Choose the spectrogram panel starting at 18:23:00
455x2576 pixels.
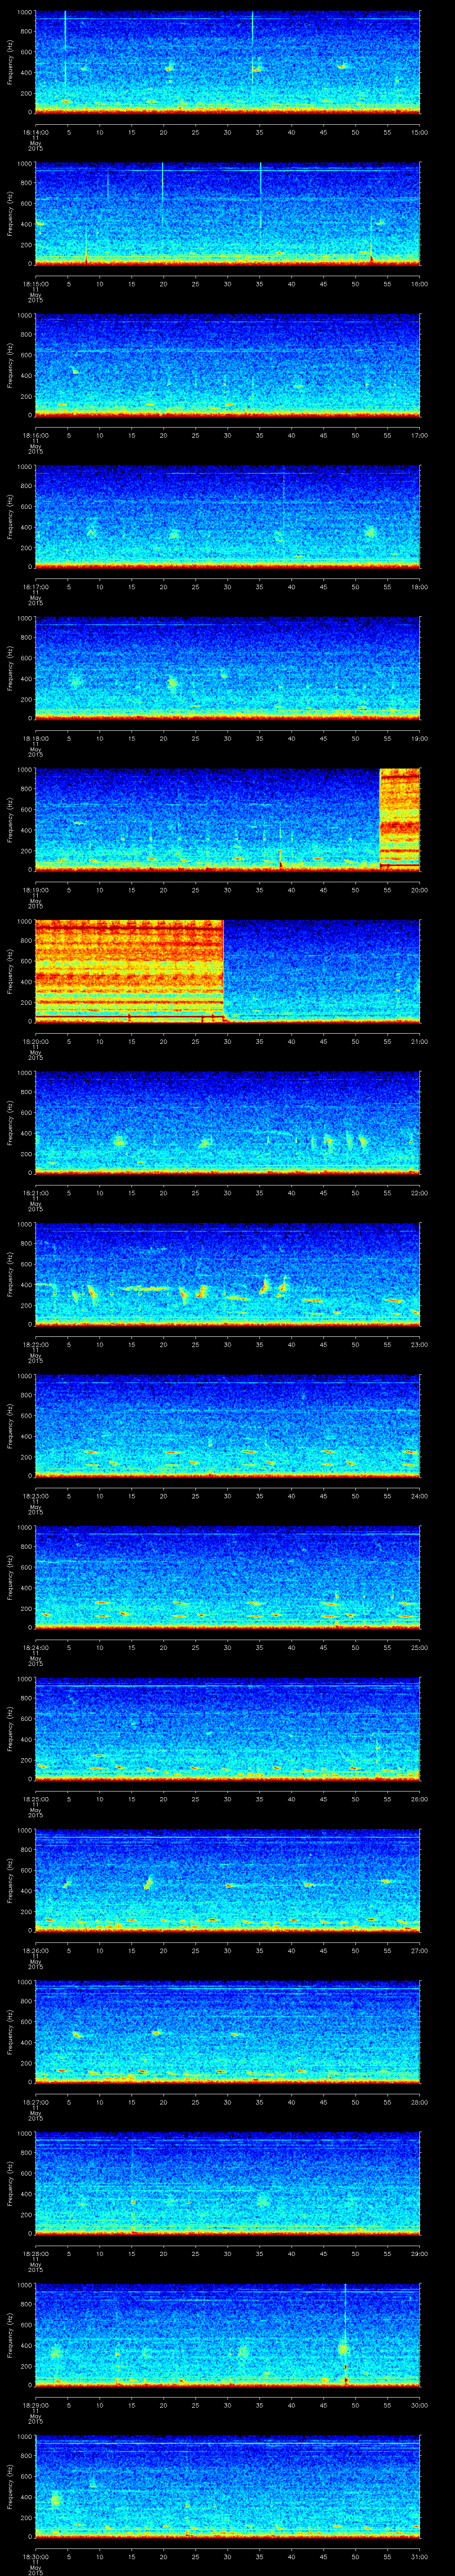coord(228,1427)
